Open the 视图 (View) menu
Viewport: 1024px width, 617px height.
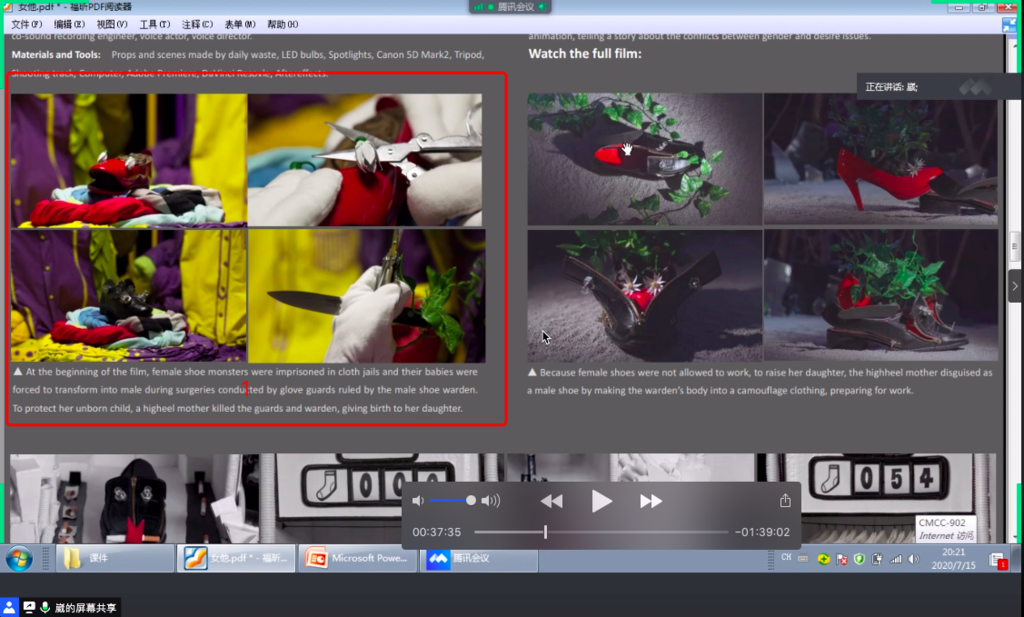coord(112,24)
